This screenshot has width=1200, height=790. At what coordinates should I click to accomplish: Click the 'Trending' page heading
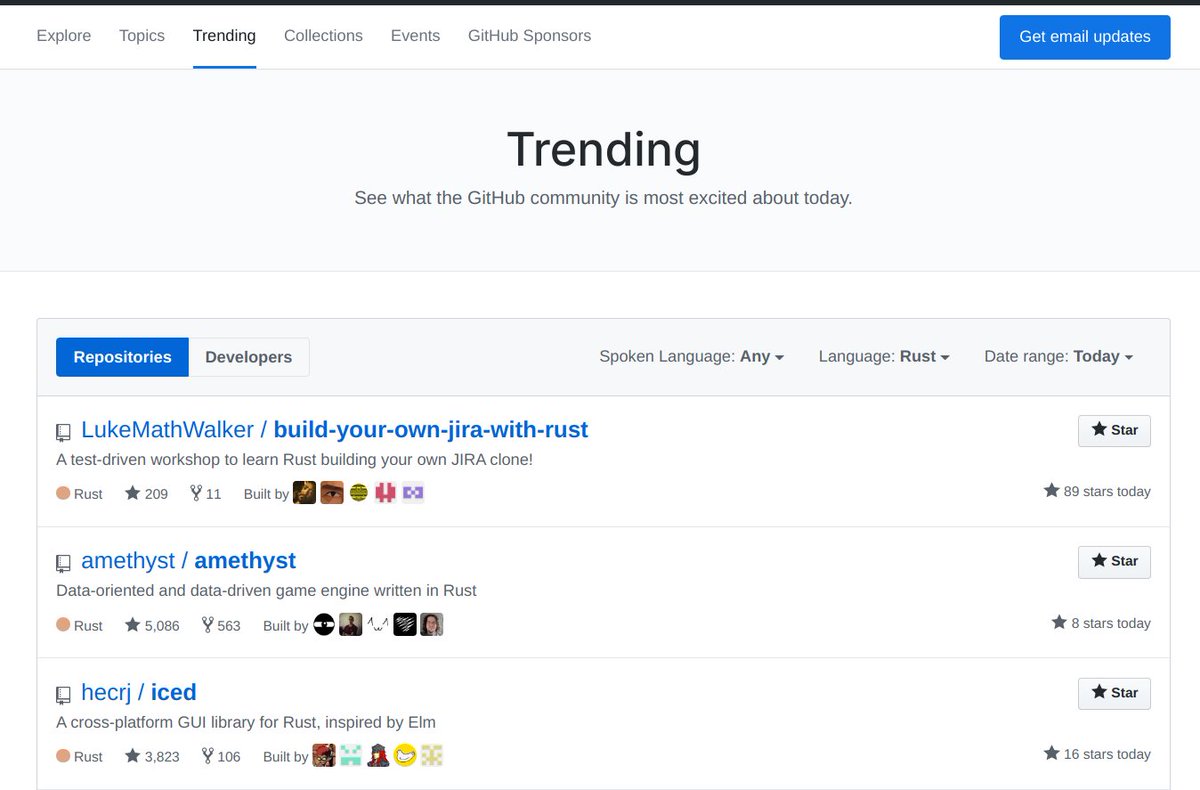(x=603, y=150)
